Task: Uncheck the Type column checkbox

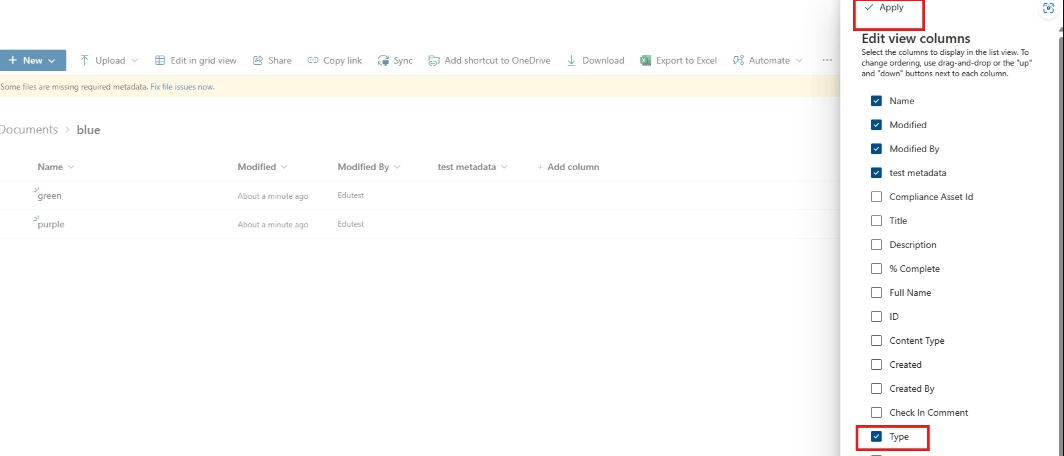Action: [876, 436]
